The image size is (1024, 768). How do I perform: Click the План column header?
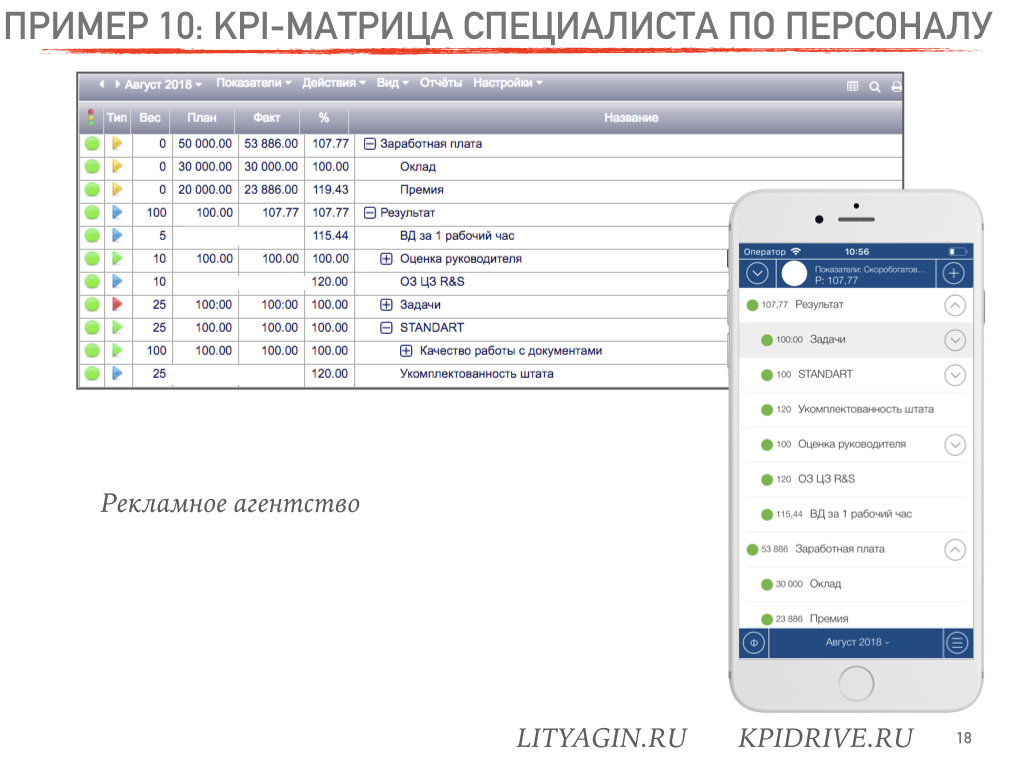pos(202,118)
